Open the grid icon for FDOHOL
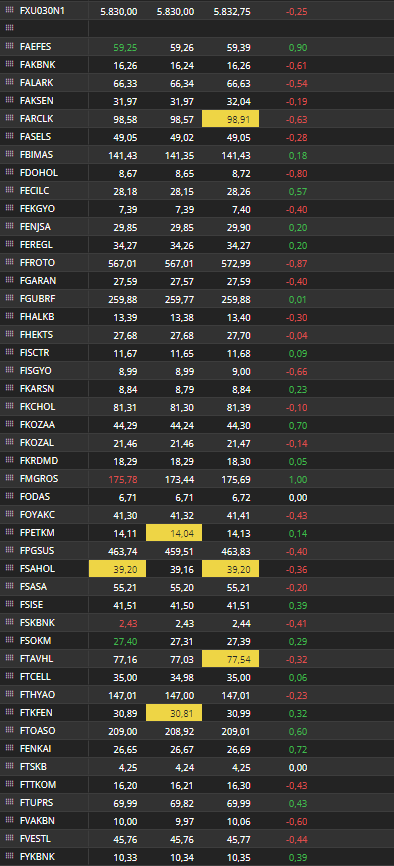The image size is (394, 866). coord(9,173)
